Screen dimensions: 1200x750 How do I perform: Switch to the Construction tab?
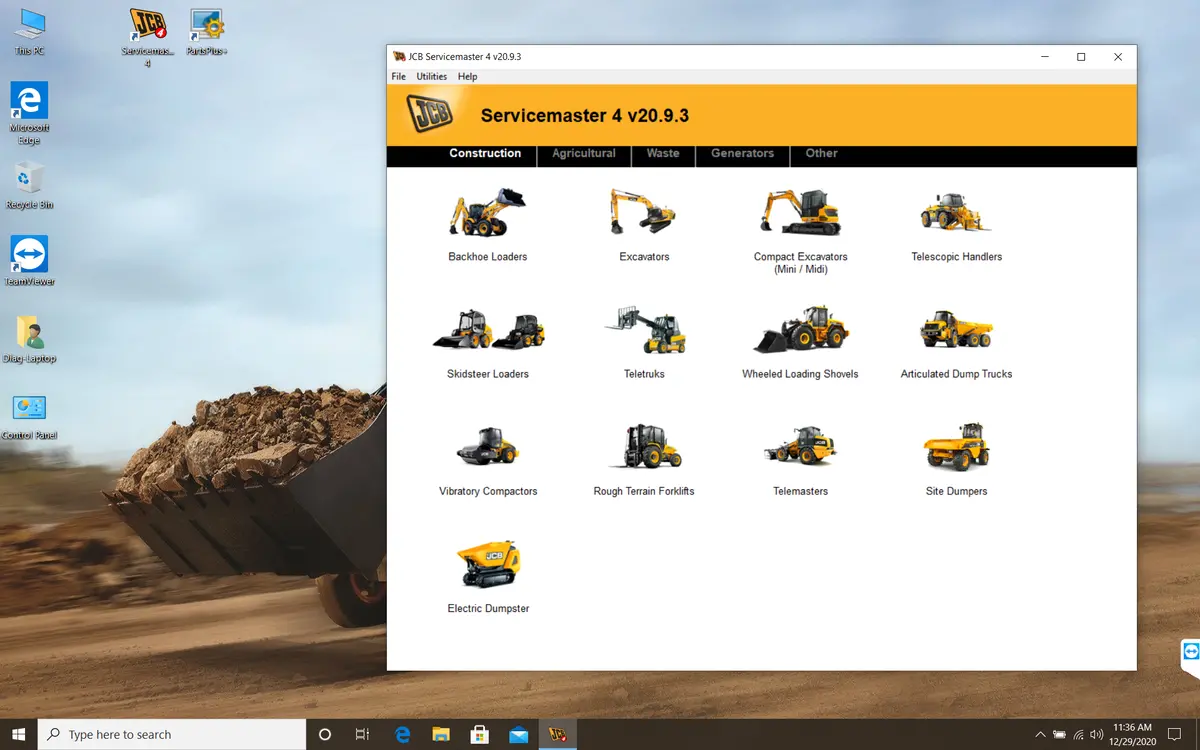coord(485,154)
